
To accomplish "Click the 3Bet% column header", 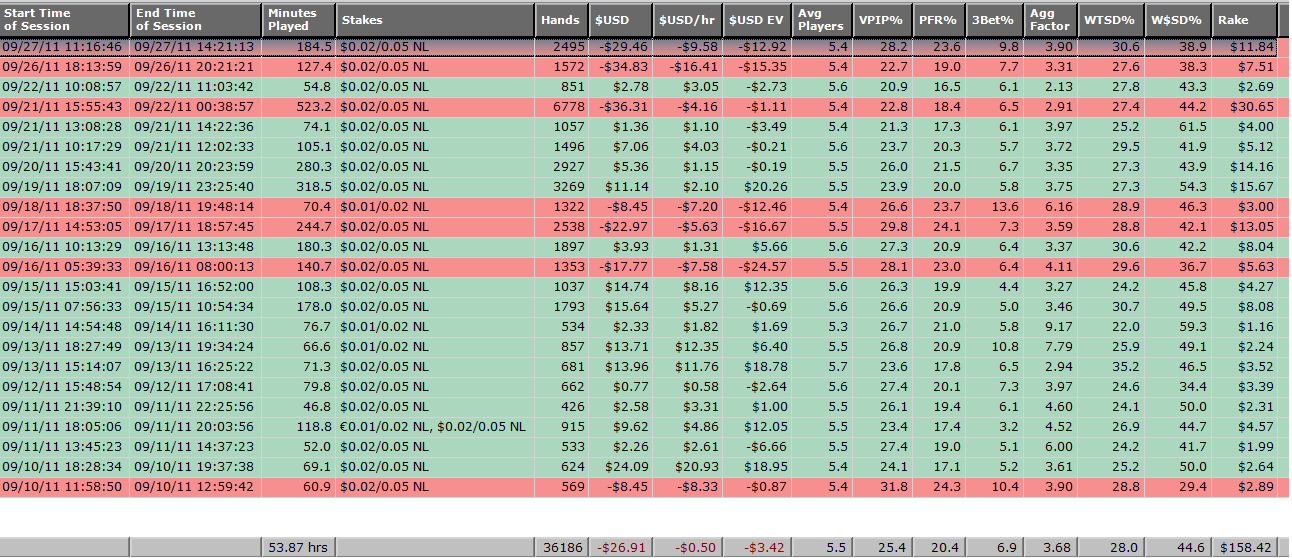I will tap(993, 19).
